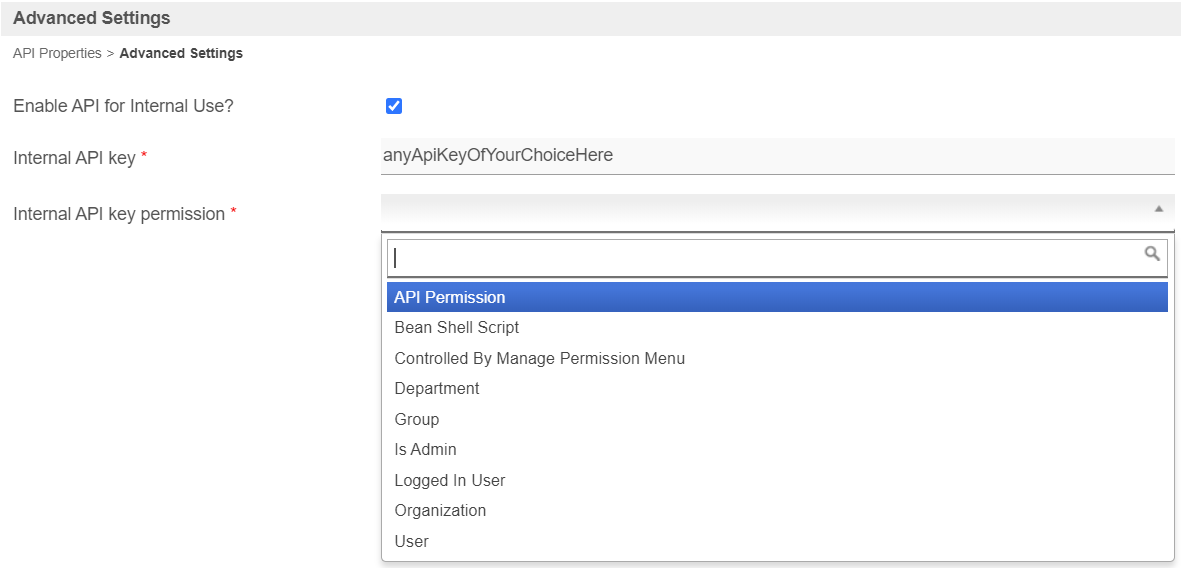
Task: Focus the dropdown search box
Action: [x=765, y=258]
